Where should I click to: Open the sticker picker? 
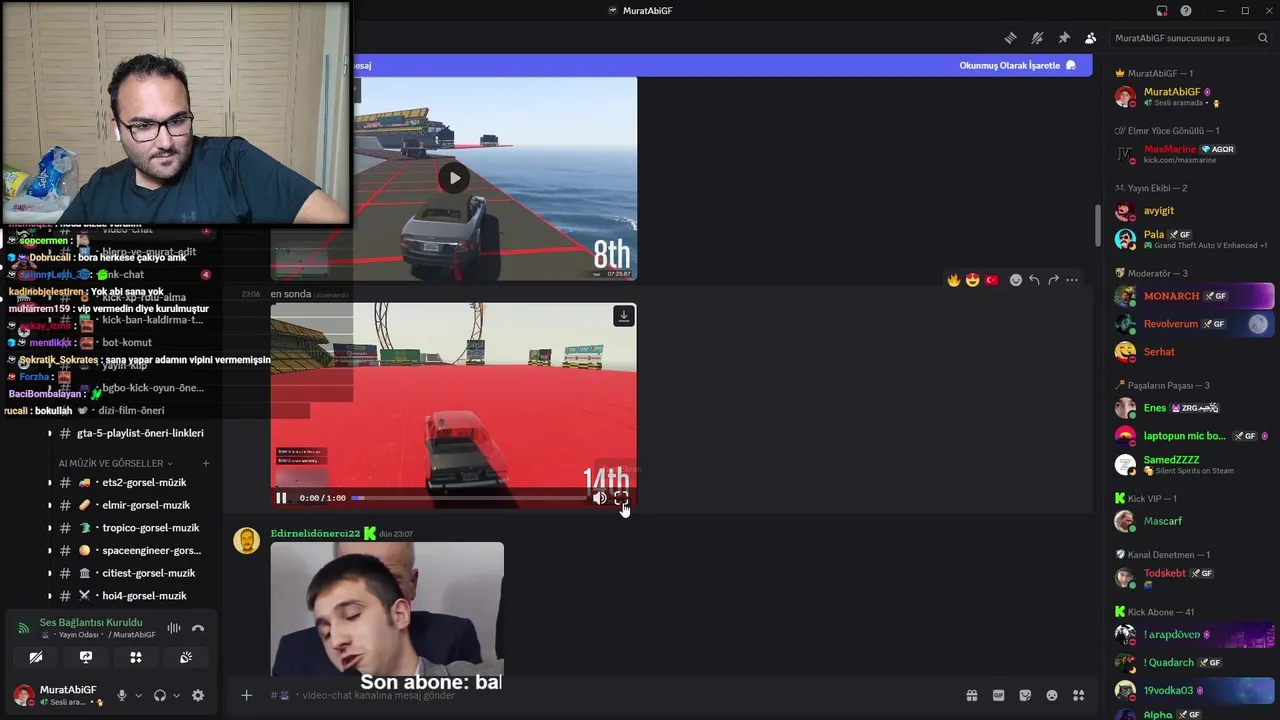(x=1025, y=695)
